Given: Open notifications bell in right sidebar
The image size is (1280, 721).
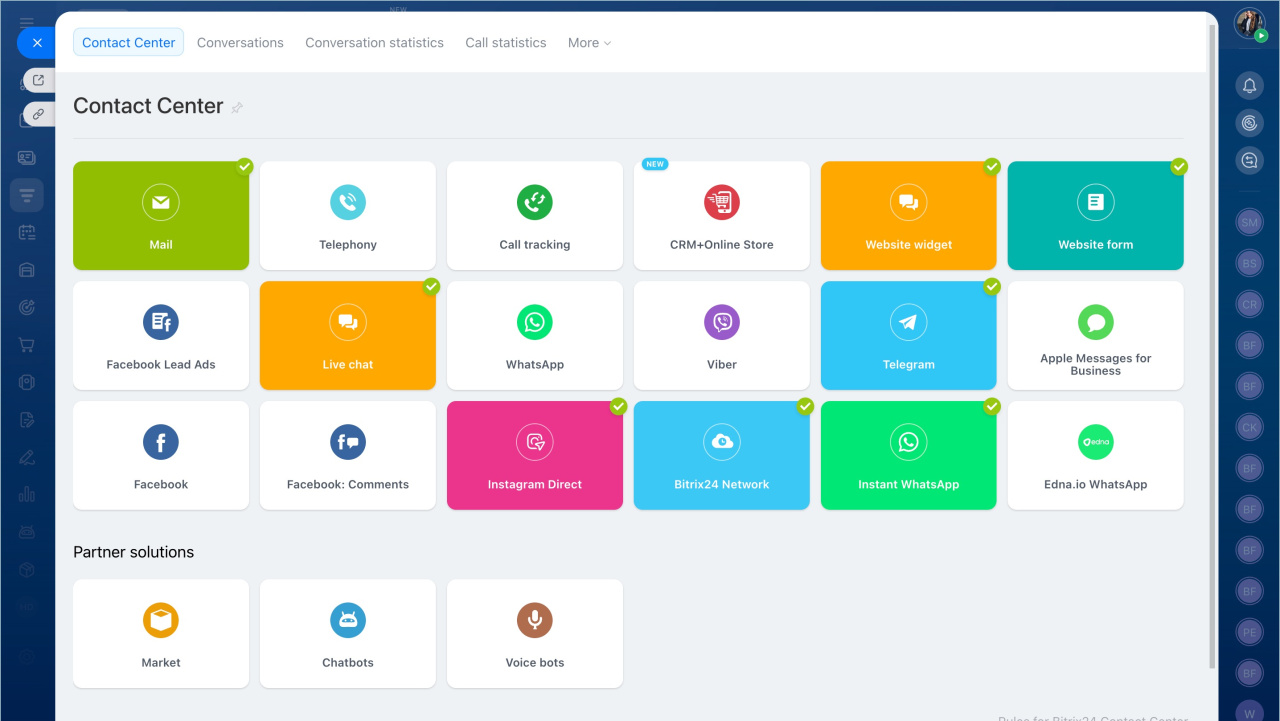Looking at the screenshot, I should click(x=1249, y=86).
